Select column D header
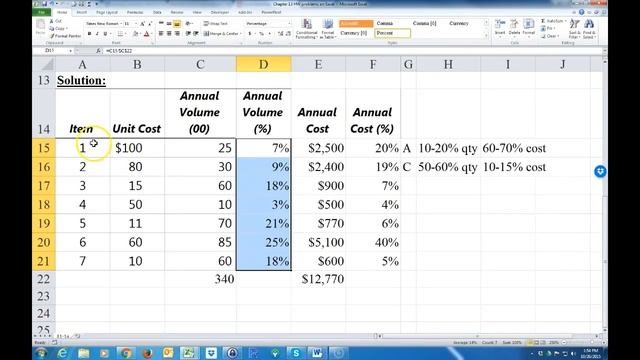Screen dimensions: 640x360 point(264,64)
